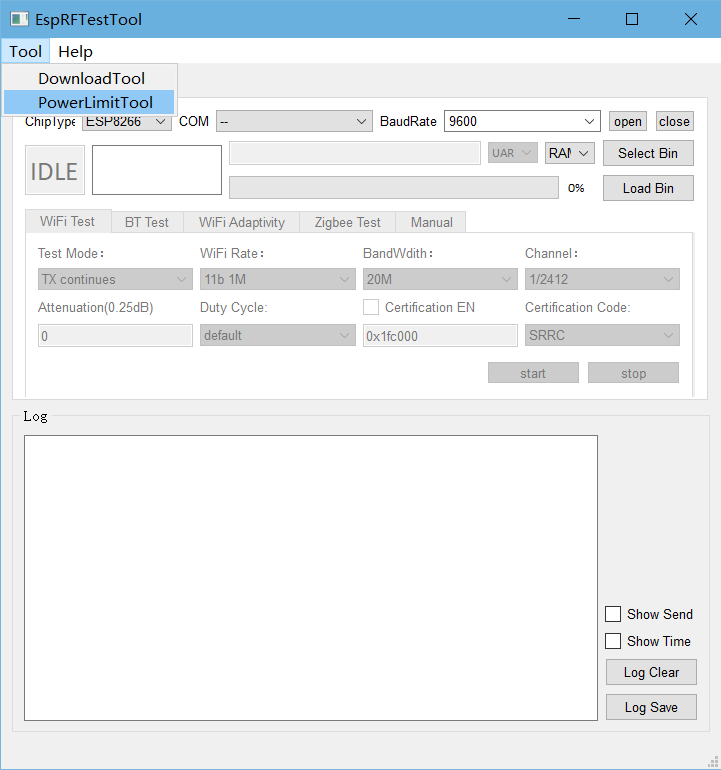Open the Help menu
The image size is (721, 770).
[x=75, y=52]
